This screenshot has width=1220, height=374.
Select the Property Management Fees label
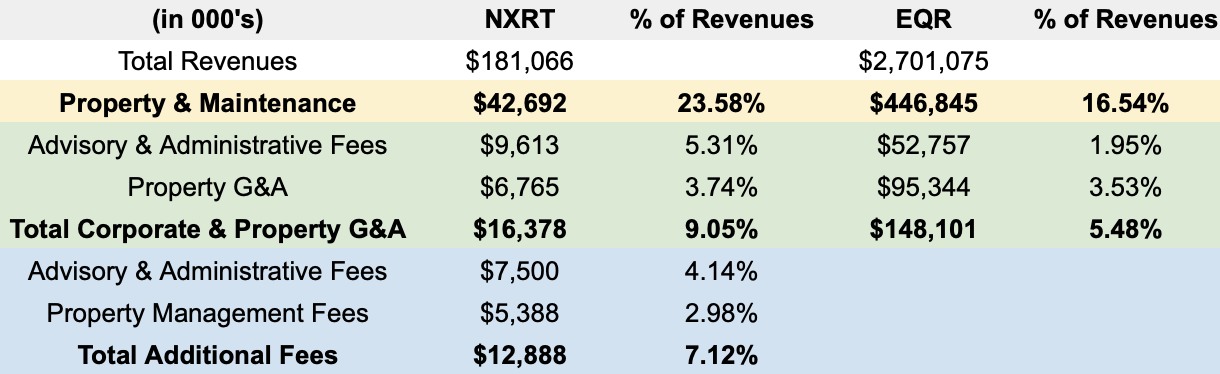point(207,313)
